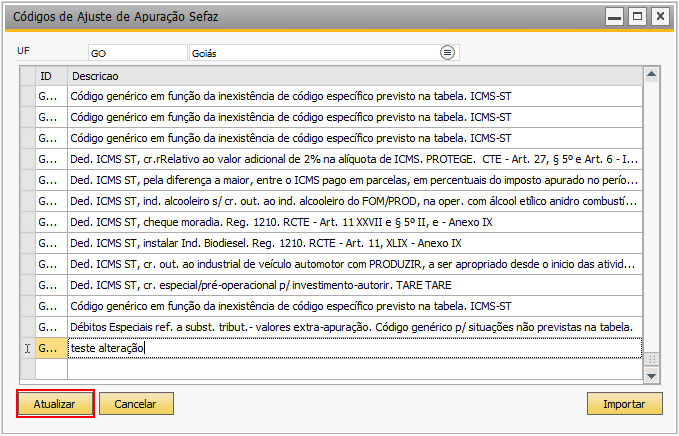Click the ID column header
This screenshot has height=436, width=679.
(x=51, y=76)
